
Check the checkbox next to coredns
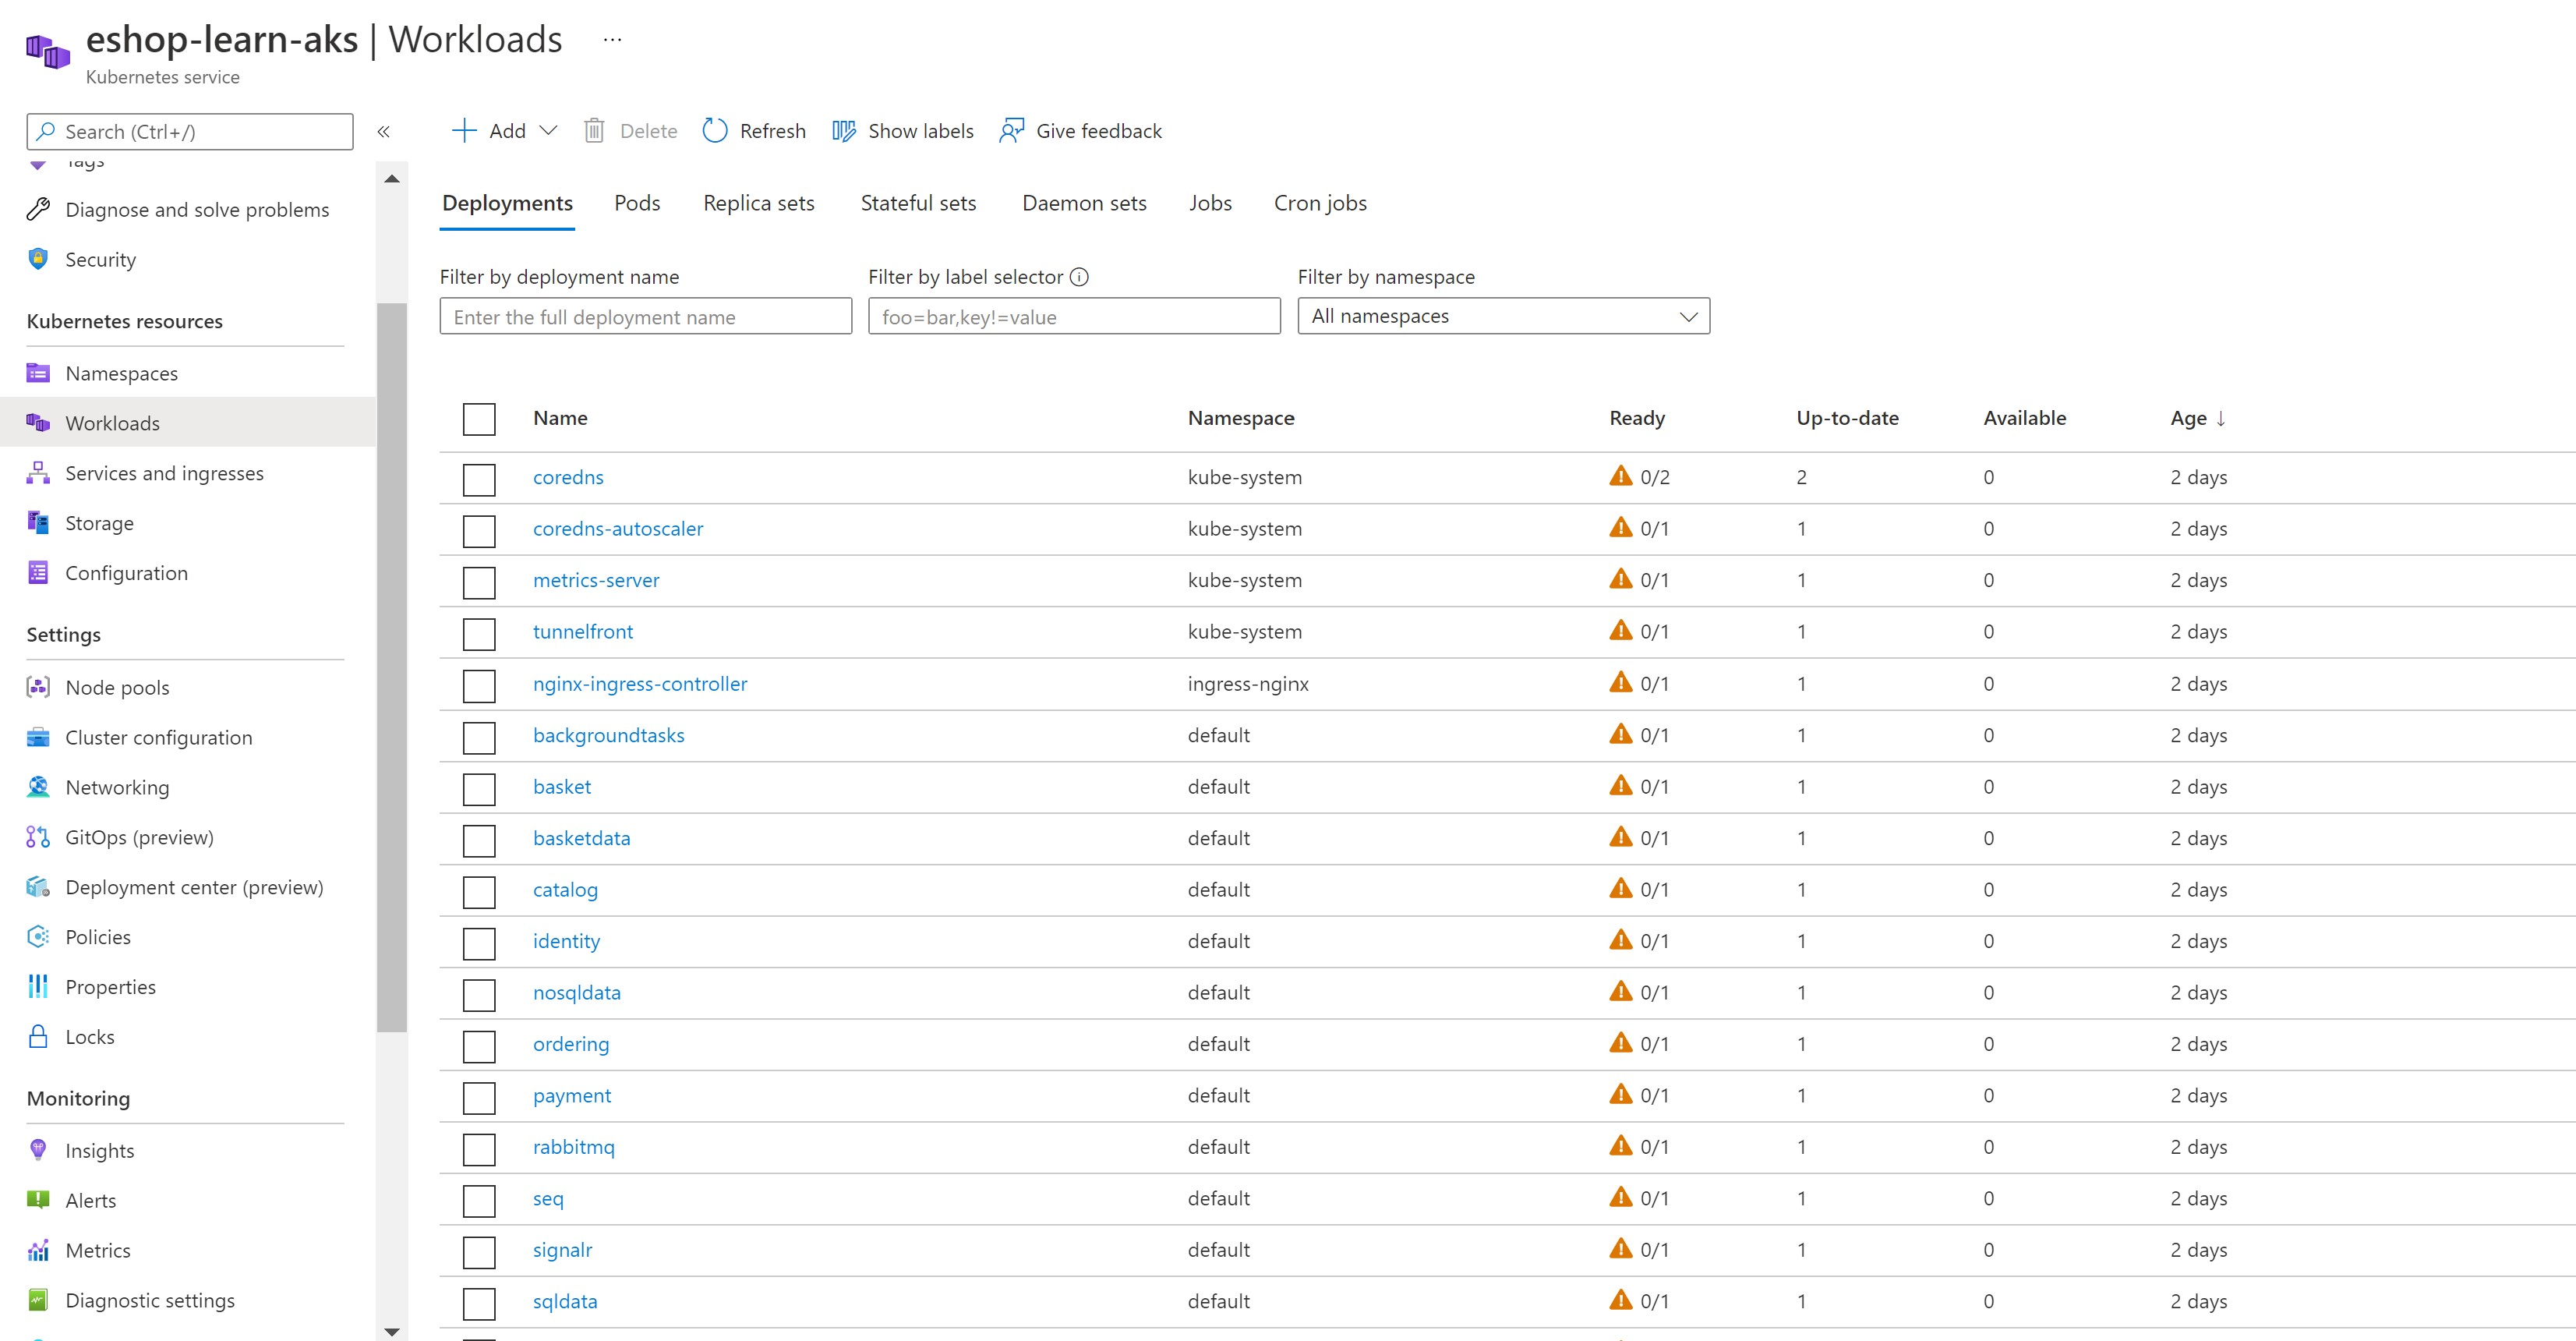479,477
